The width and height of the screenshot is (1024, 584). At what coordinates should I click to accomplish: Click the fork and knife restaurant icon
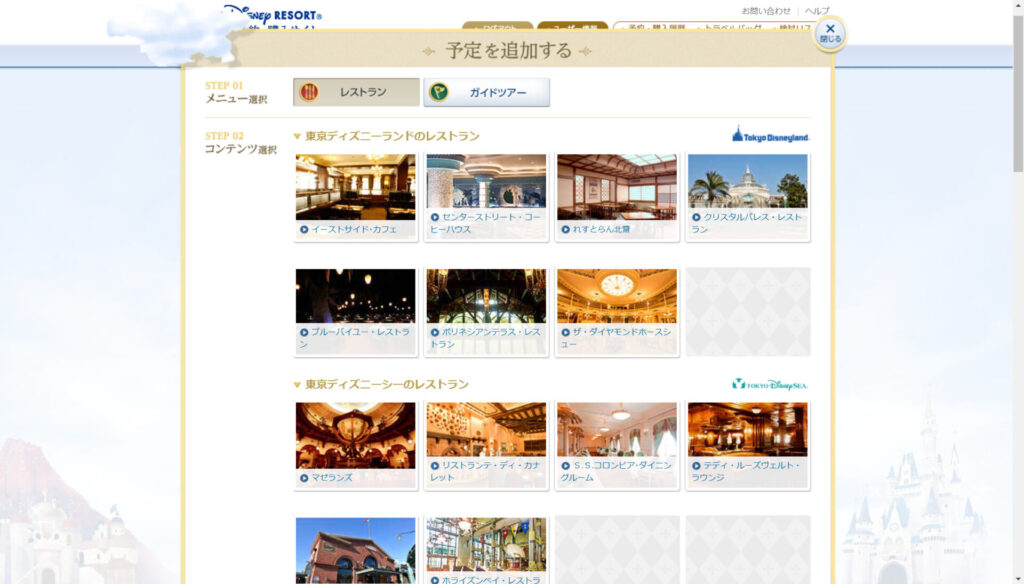click(309, 92)
